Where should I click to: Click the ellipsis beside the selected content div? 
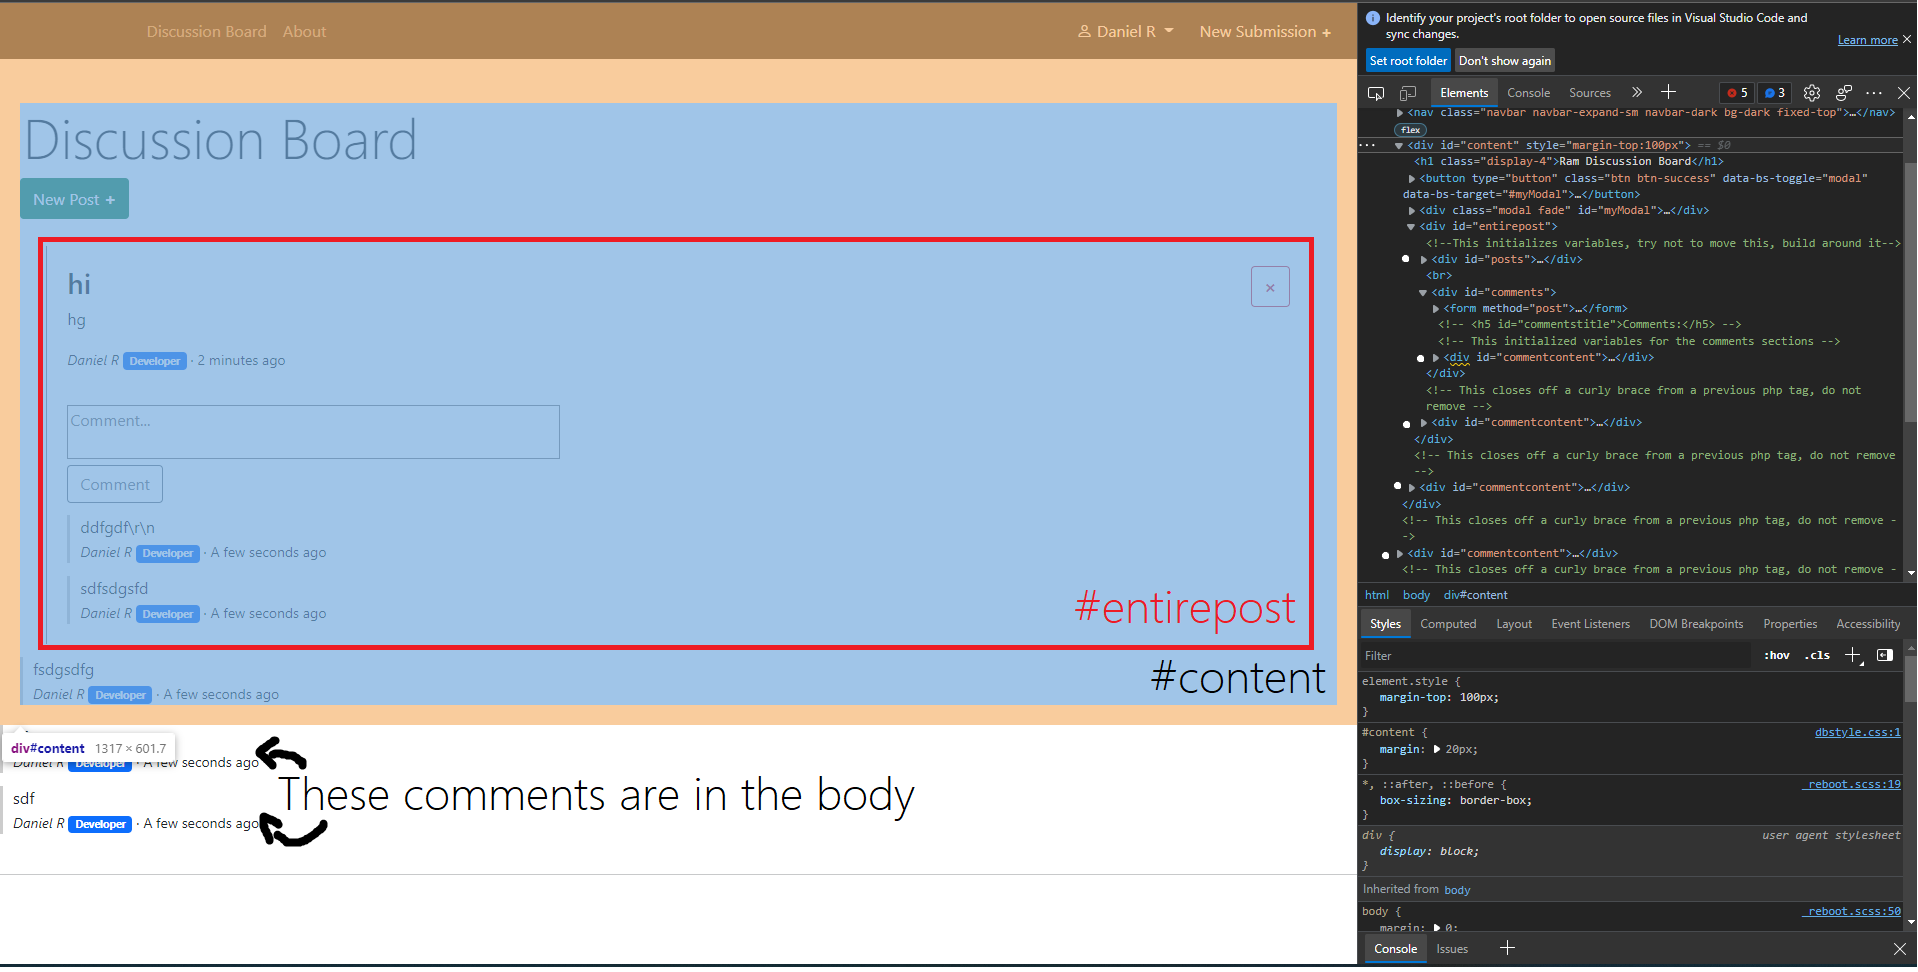coord(1367,145)
